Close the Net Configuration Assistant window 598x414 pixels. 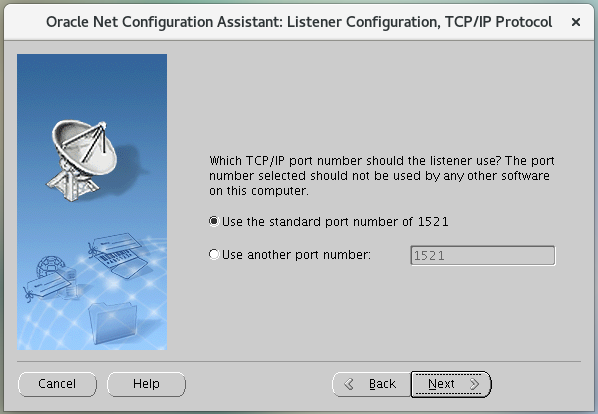[576, 22]
